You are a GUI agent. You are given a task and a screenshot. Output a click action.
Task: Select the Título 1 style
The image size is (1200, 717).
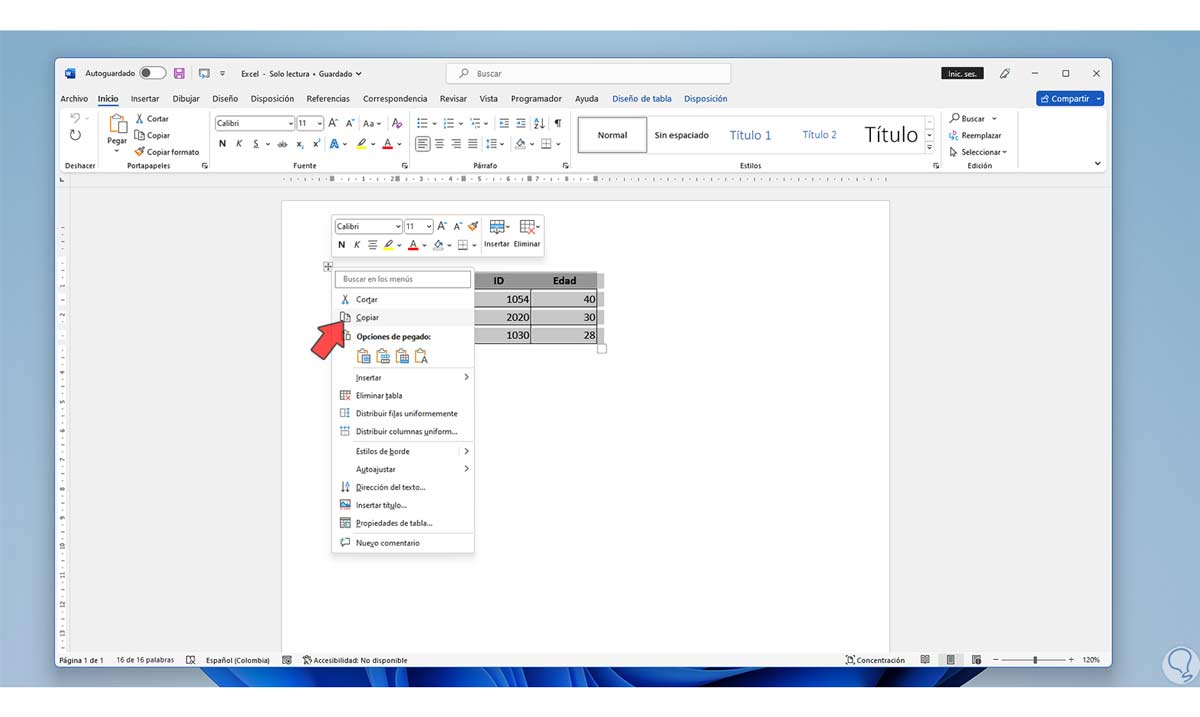(x=750, y=135)
